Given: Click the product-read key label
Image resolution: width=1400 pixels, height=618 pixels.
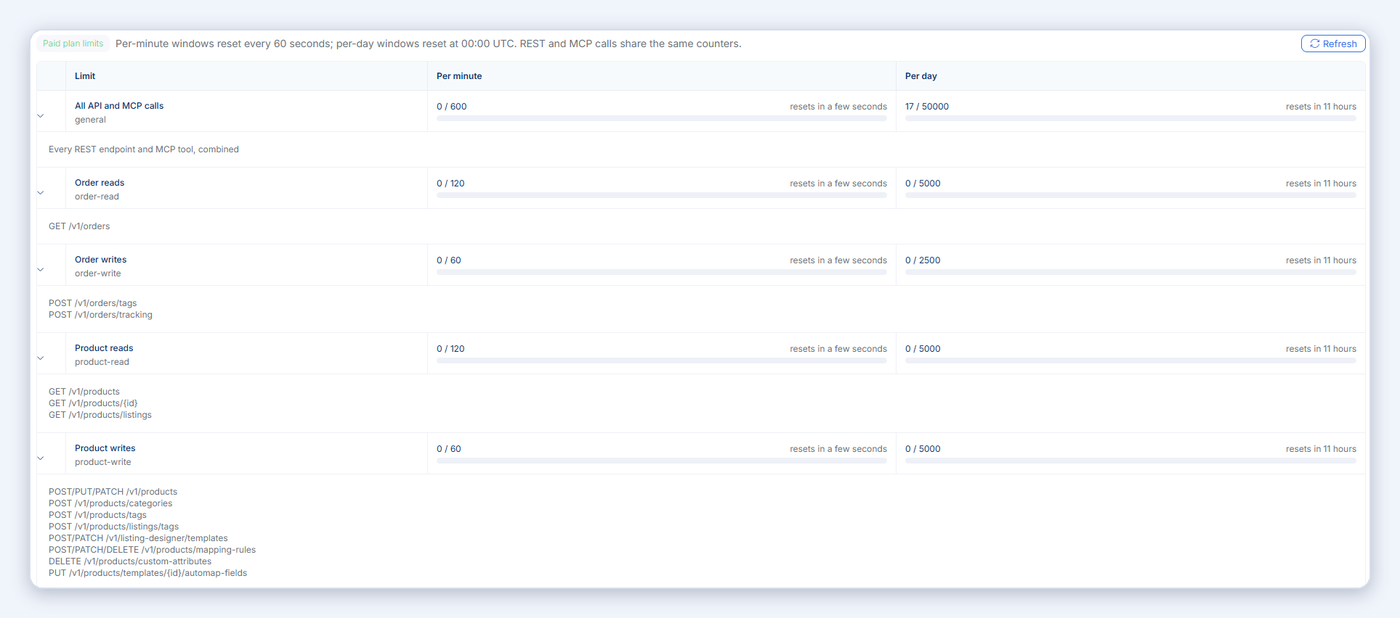Looking at the screenshot, I should (x=102, y=362).
